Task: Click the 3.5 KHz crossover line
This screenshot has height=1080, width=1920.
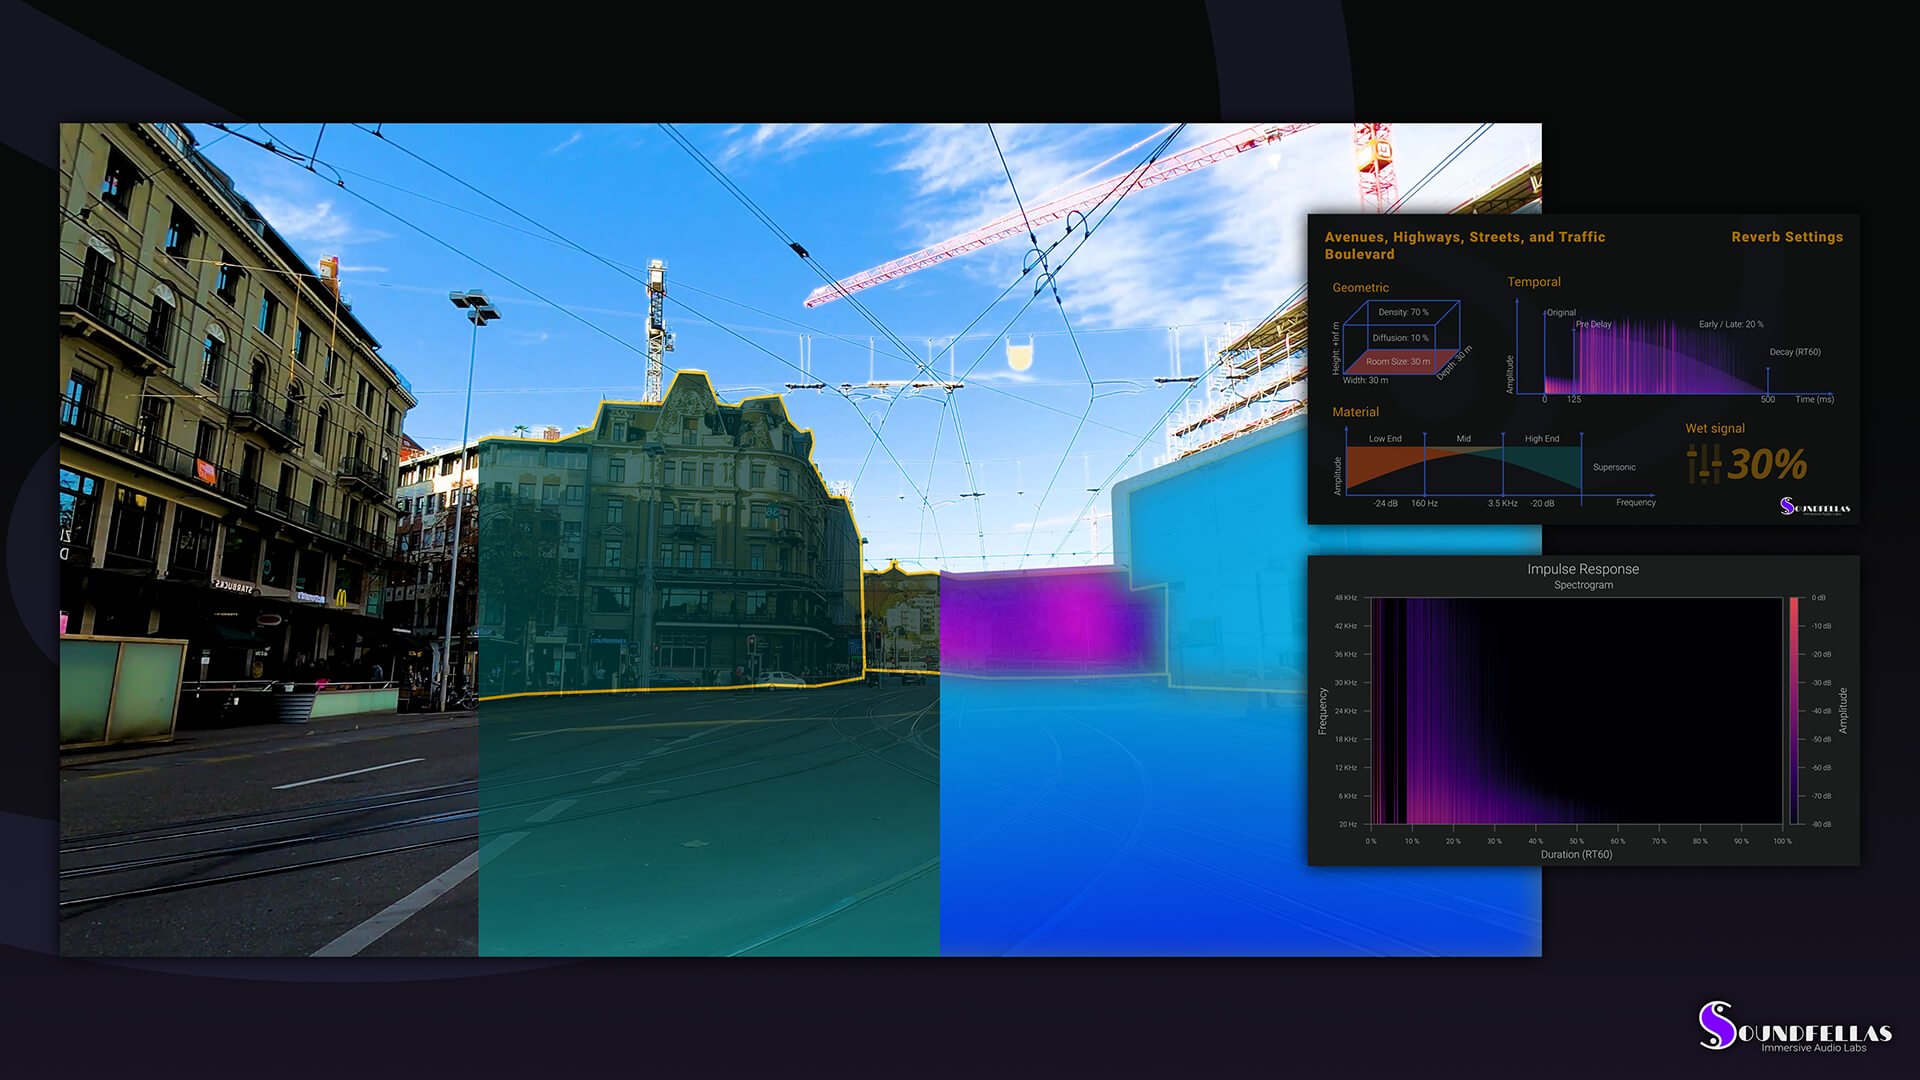Action: click(x=1502, y=465)
